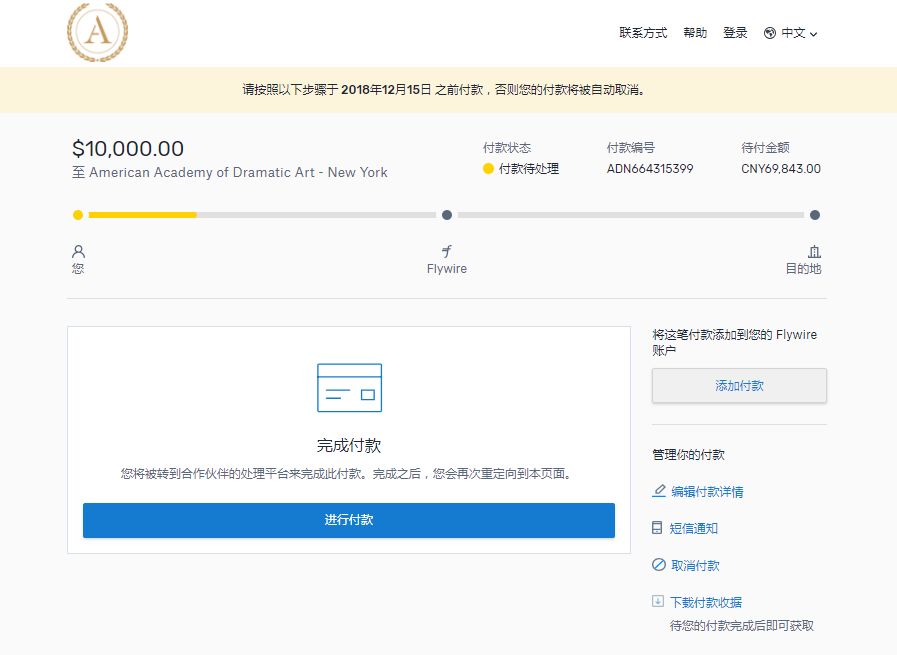The height and width of the screenshot is (655, 897).
Task: Click the 取消付款 link
Action: 694,565
